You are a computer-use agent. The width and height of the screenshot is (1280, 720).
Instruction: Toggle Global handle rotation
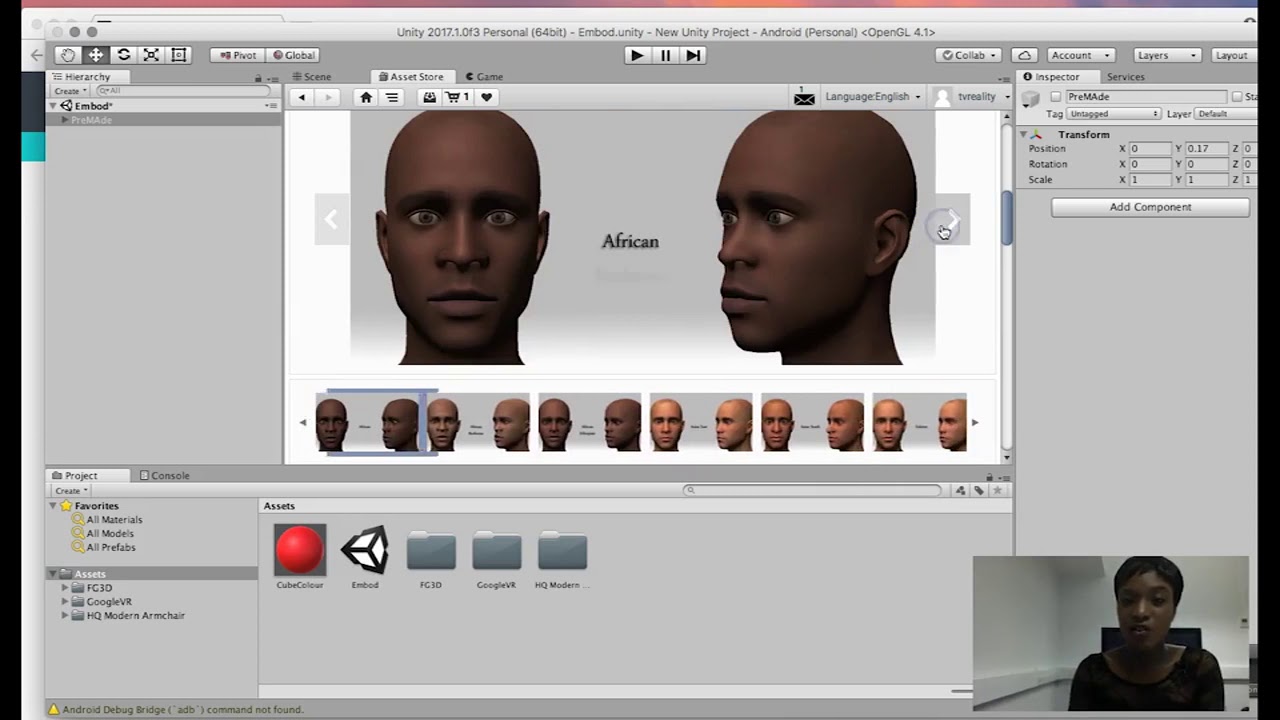click(x=292, y=55)
